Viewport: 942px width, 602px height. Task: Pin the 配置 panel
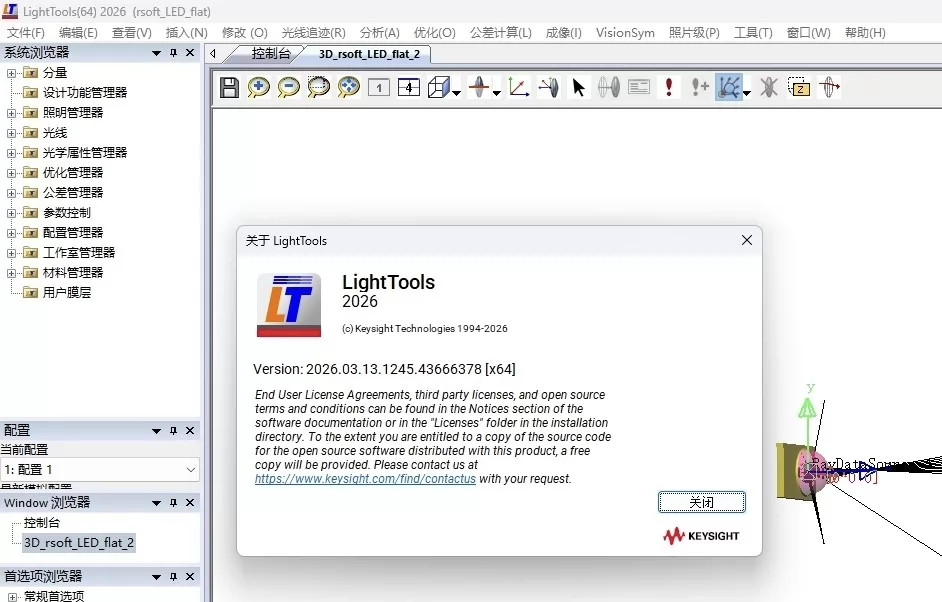[173, 431]
